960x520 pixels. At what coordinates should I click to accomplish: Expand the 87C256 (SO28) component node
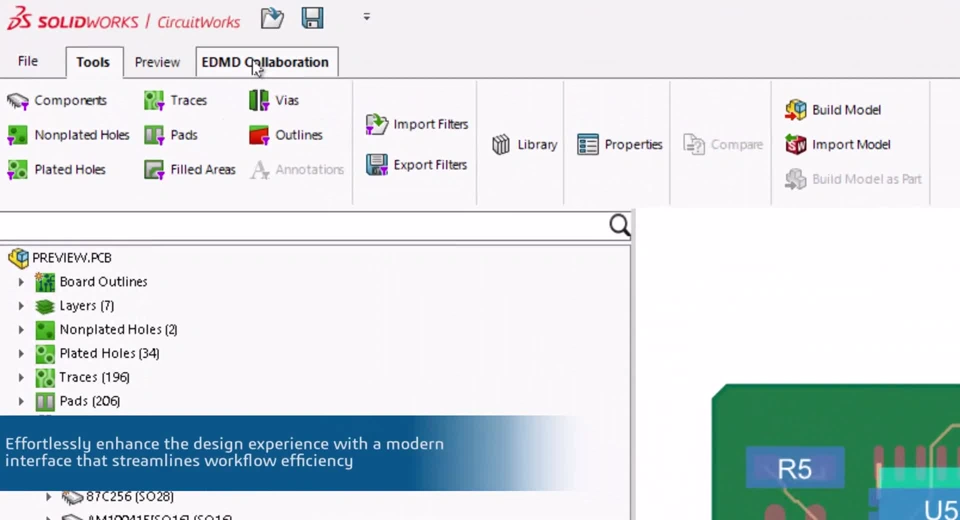pos(48,497)
